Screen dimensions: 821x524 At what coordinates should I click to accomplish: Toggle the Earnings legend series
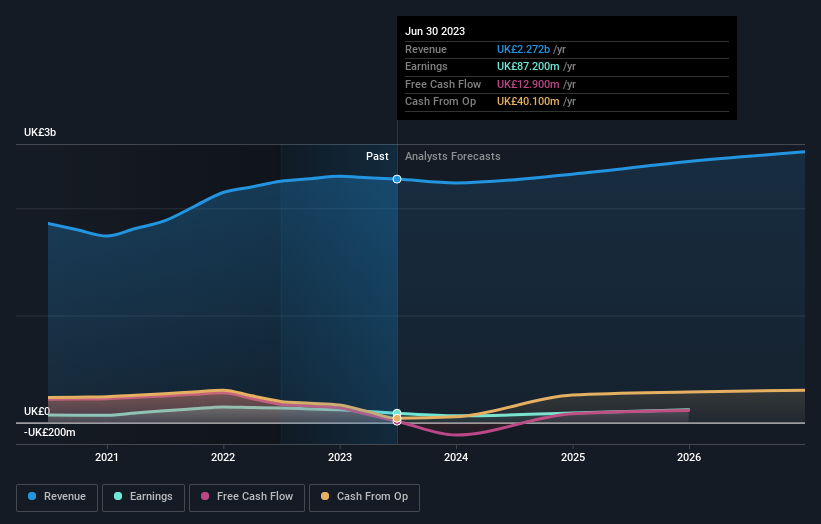[143, 497]
